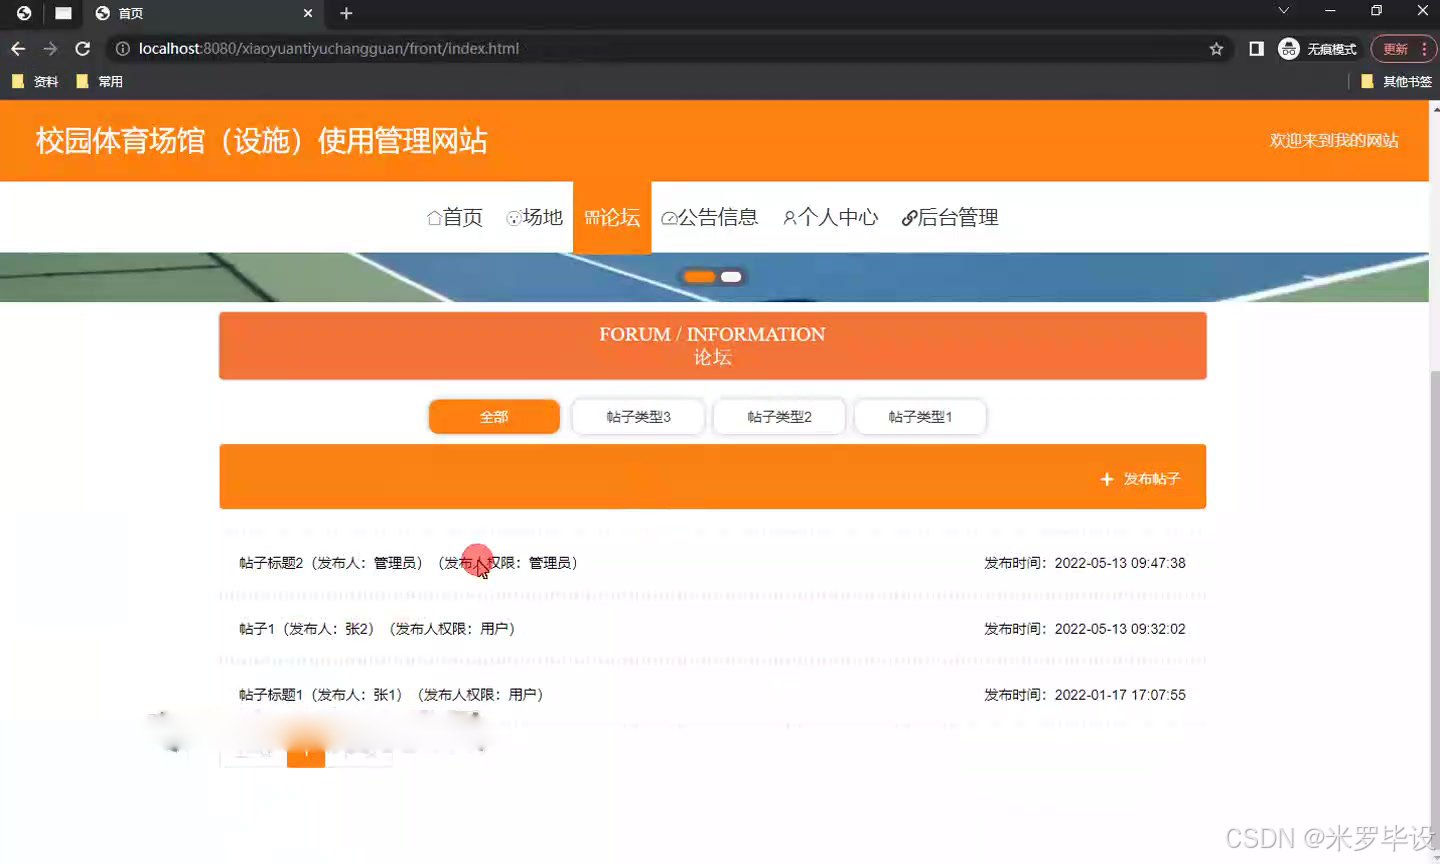Viewport: 1440px width, 864px height.
Task: Select the second carousel indicator dot
Action: (730, 276)
